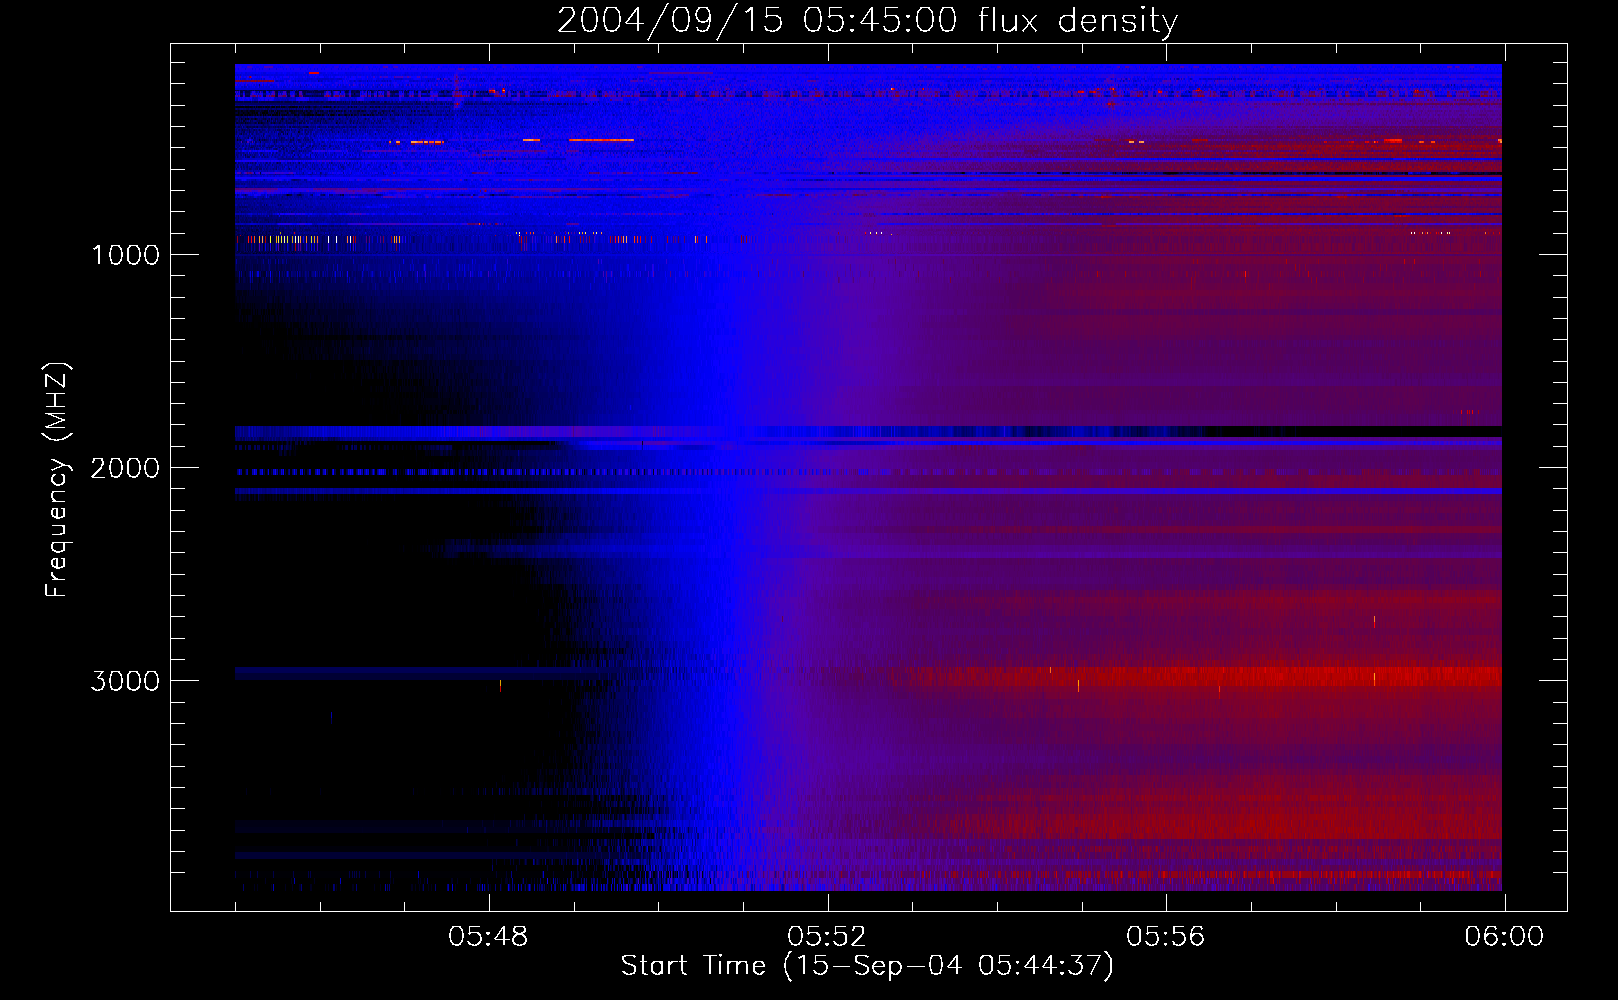The image size is (1618, 1000).
Task: Click the plot title '2004/09/15 05:45:00 flux density'
Action: [x=867, y=21]
